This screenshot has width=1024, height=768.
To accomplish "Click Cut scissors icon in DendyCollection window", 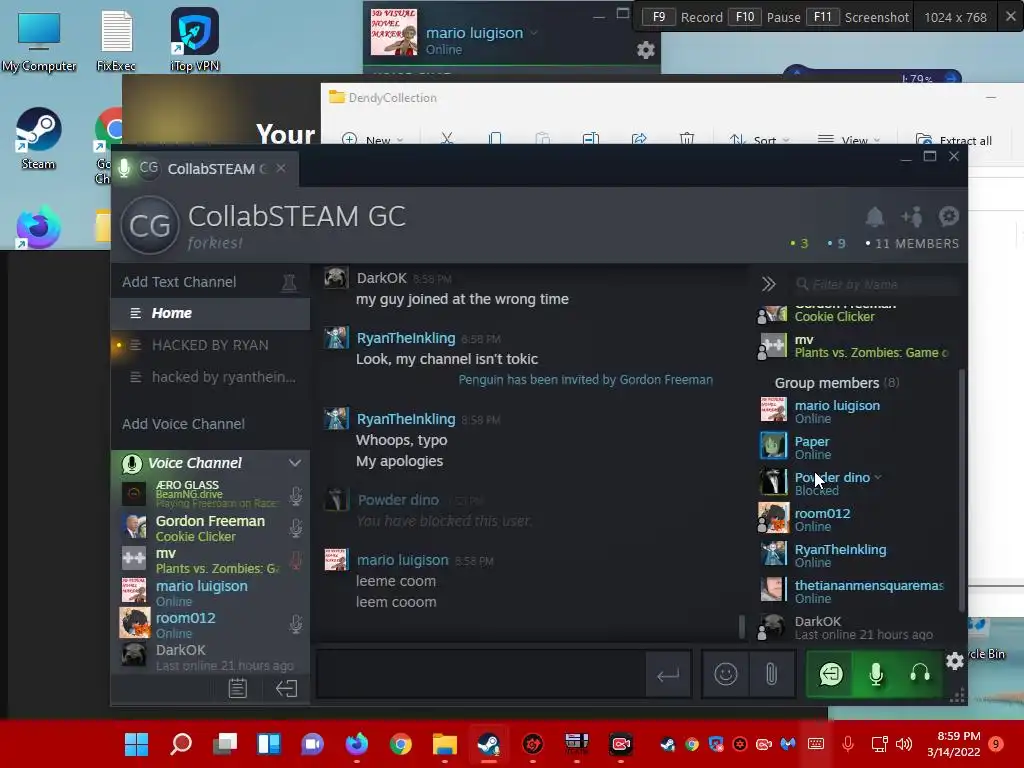I will pyautogui.click(x=447, y=138).
